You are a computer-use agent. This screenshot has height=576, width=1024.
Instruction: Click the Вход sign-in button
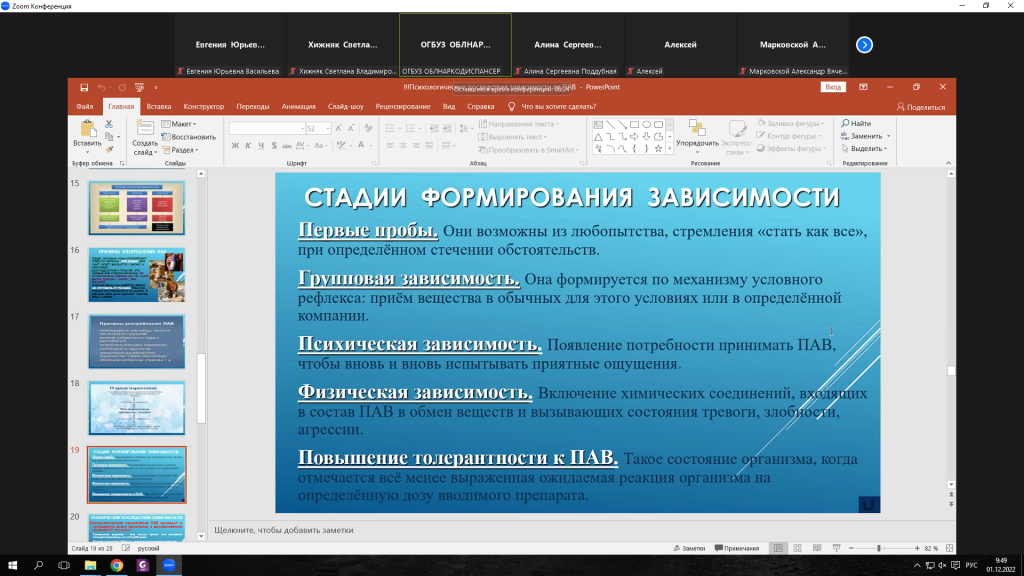(x=833, y=87)
